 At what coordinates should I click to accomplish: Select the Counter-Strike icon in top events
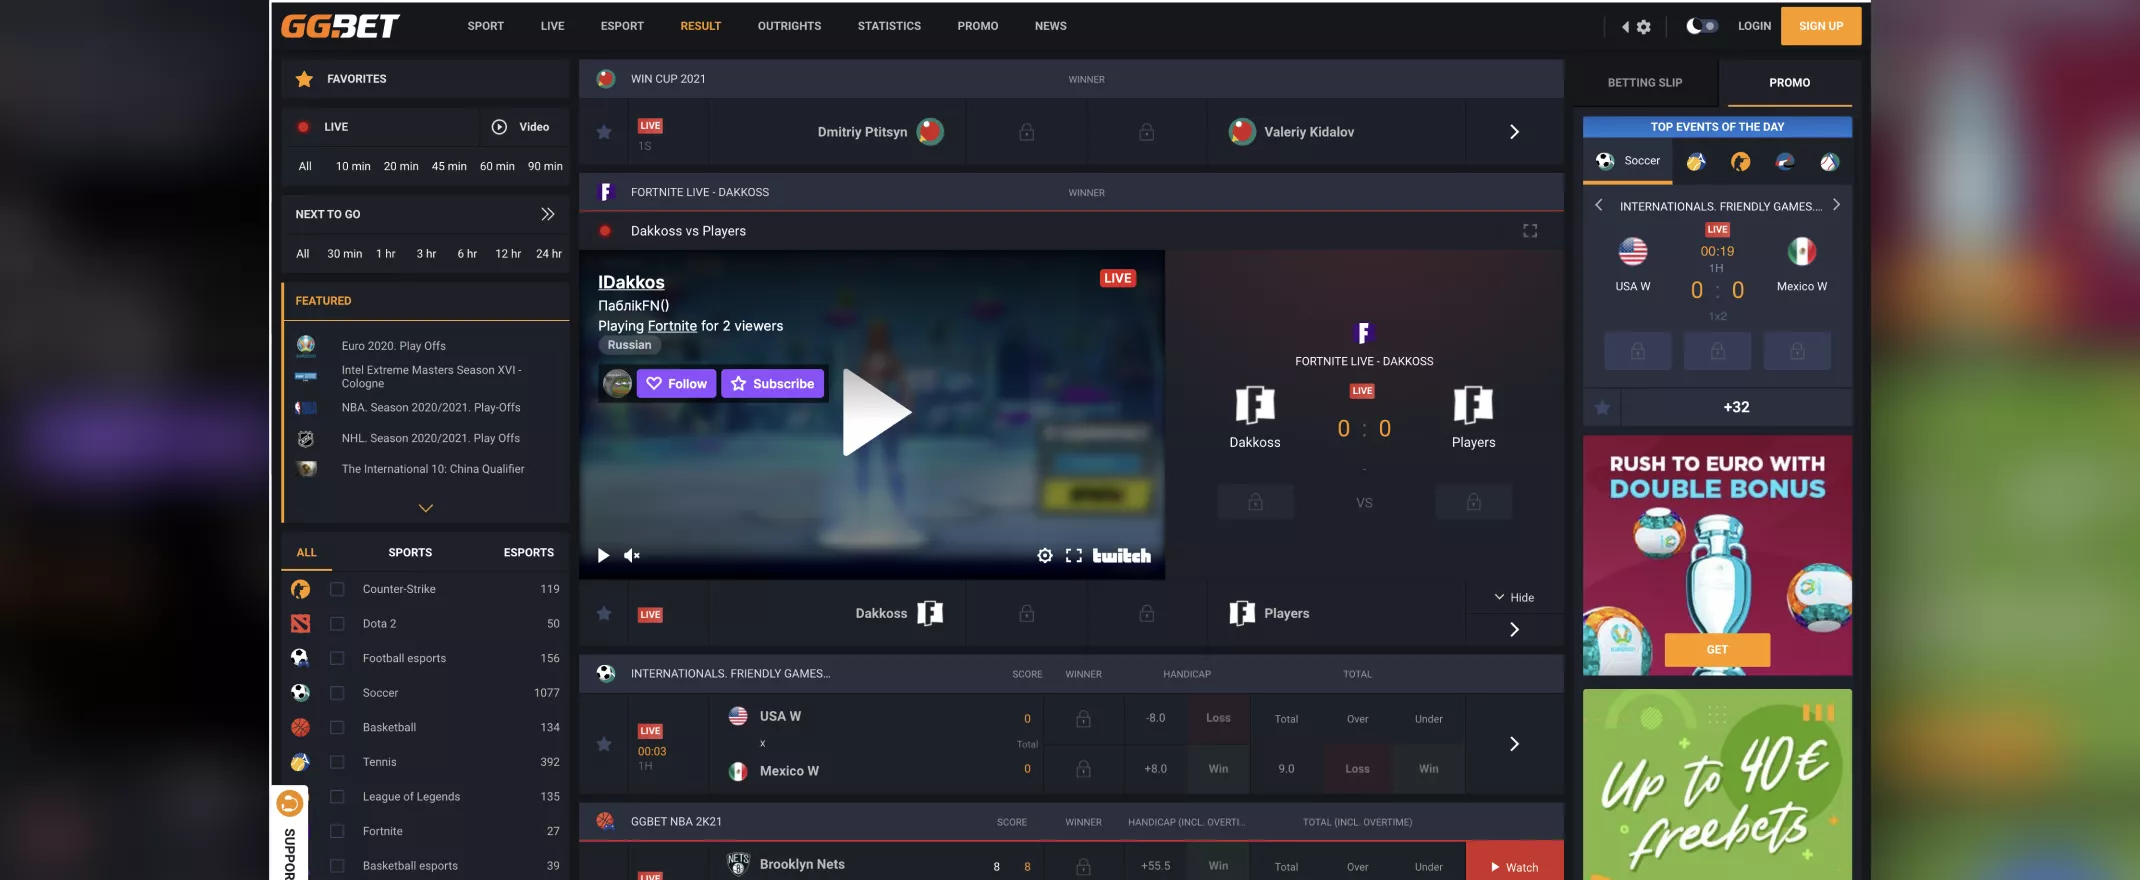(1741, 162)
